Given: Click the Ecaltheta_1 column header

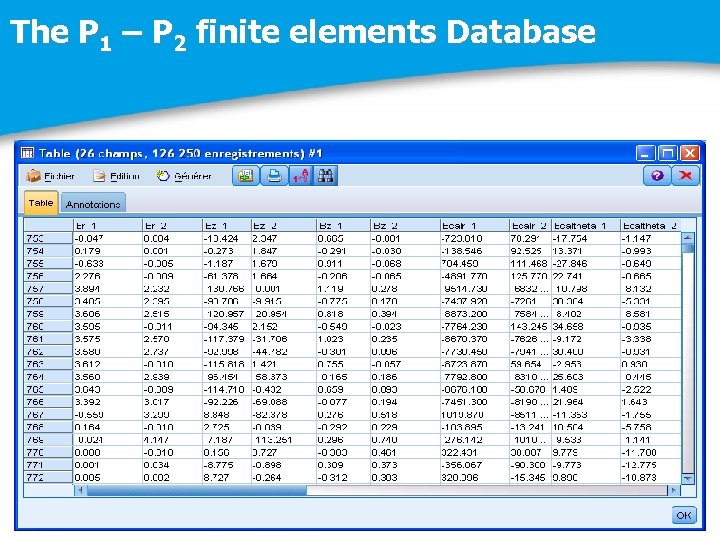Looking at the screenshot, I should pos(586,225).
